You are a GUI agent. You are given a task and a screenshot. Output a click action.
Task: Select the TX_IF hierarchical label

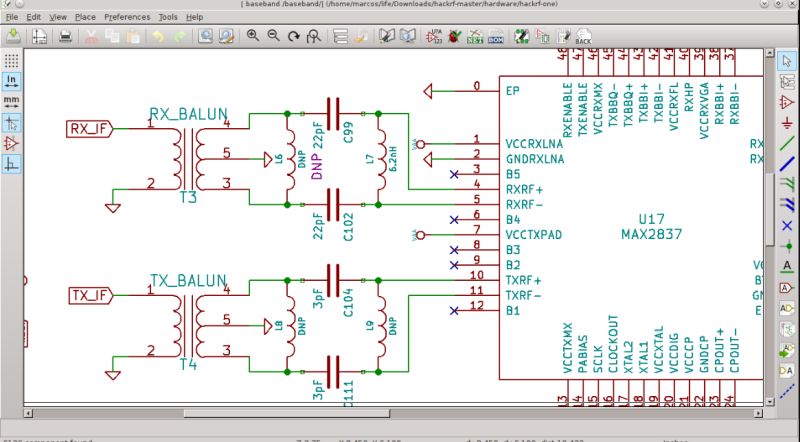(90, 296)
